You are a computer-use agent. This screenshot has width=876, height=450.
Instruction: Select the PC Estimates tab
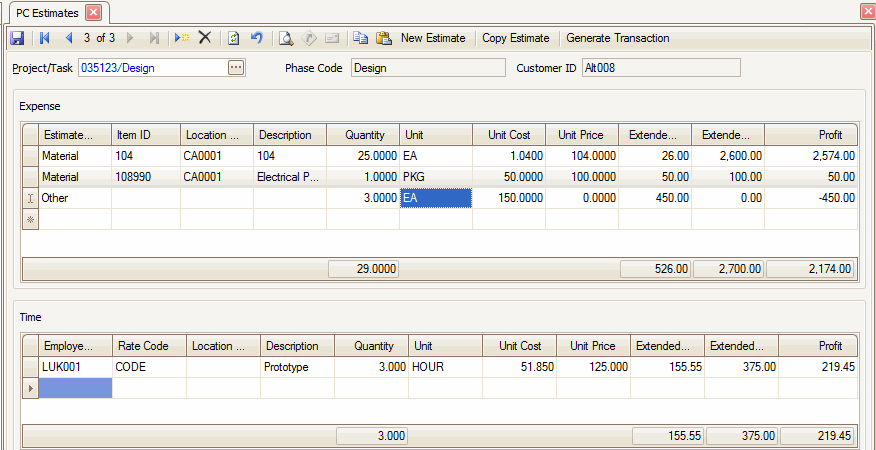(x=48, y=12)
